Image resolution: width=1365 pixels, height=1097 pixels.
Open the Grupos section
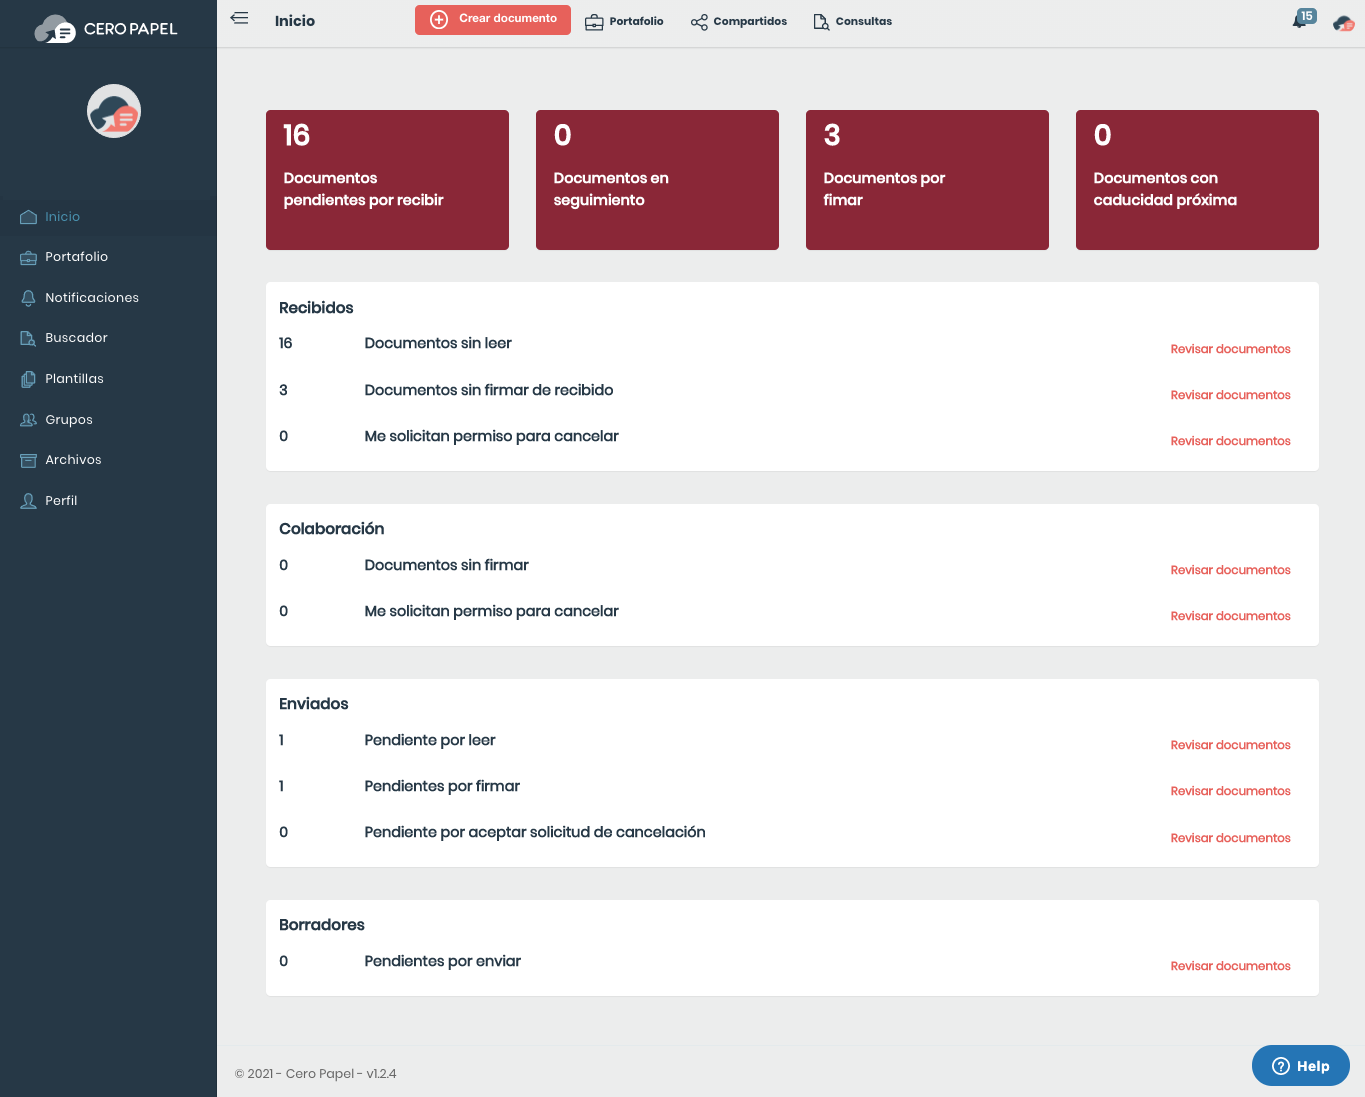[x=69, y=419]
